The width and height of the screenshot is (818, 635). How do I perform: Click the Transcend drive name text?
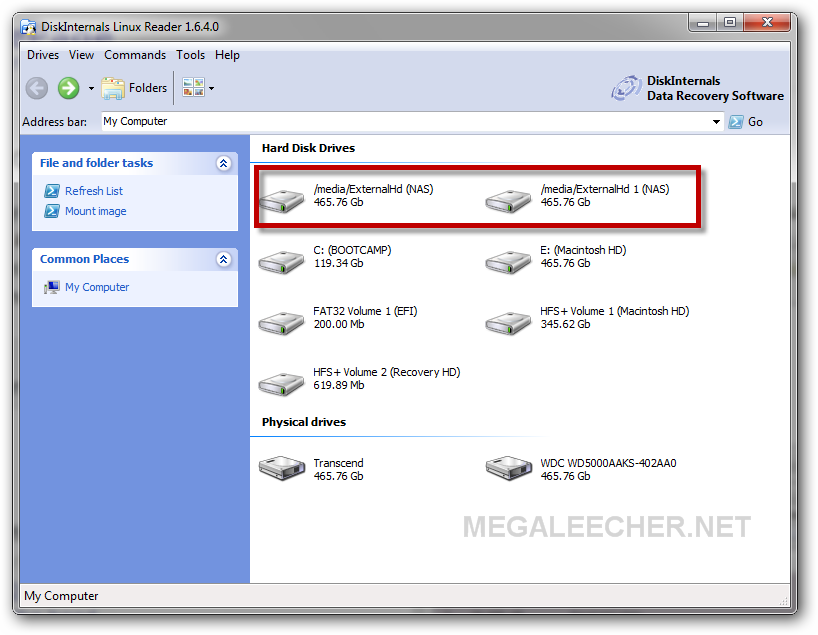(x=339, y=463)
